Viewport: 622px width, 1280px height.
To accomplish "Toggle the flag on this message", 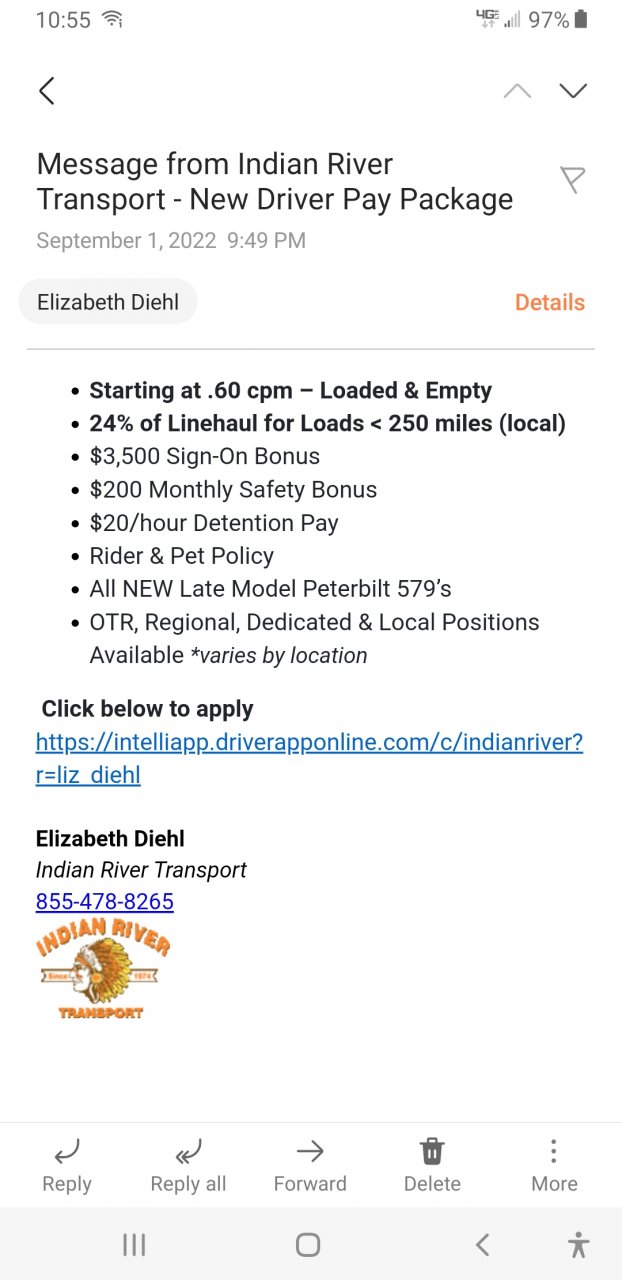I will point(572,180).
